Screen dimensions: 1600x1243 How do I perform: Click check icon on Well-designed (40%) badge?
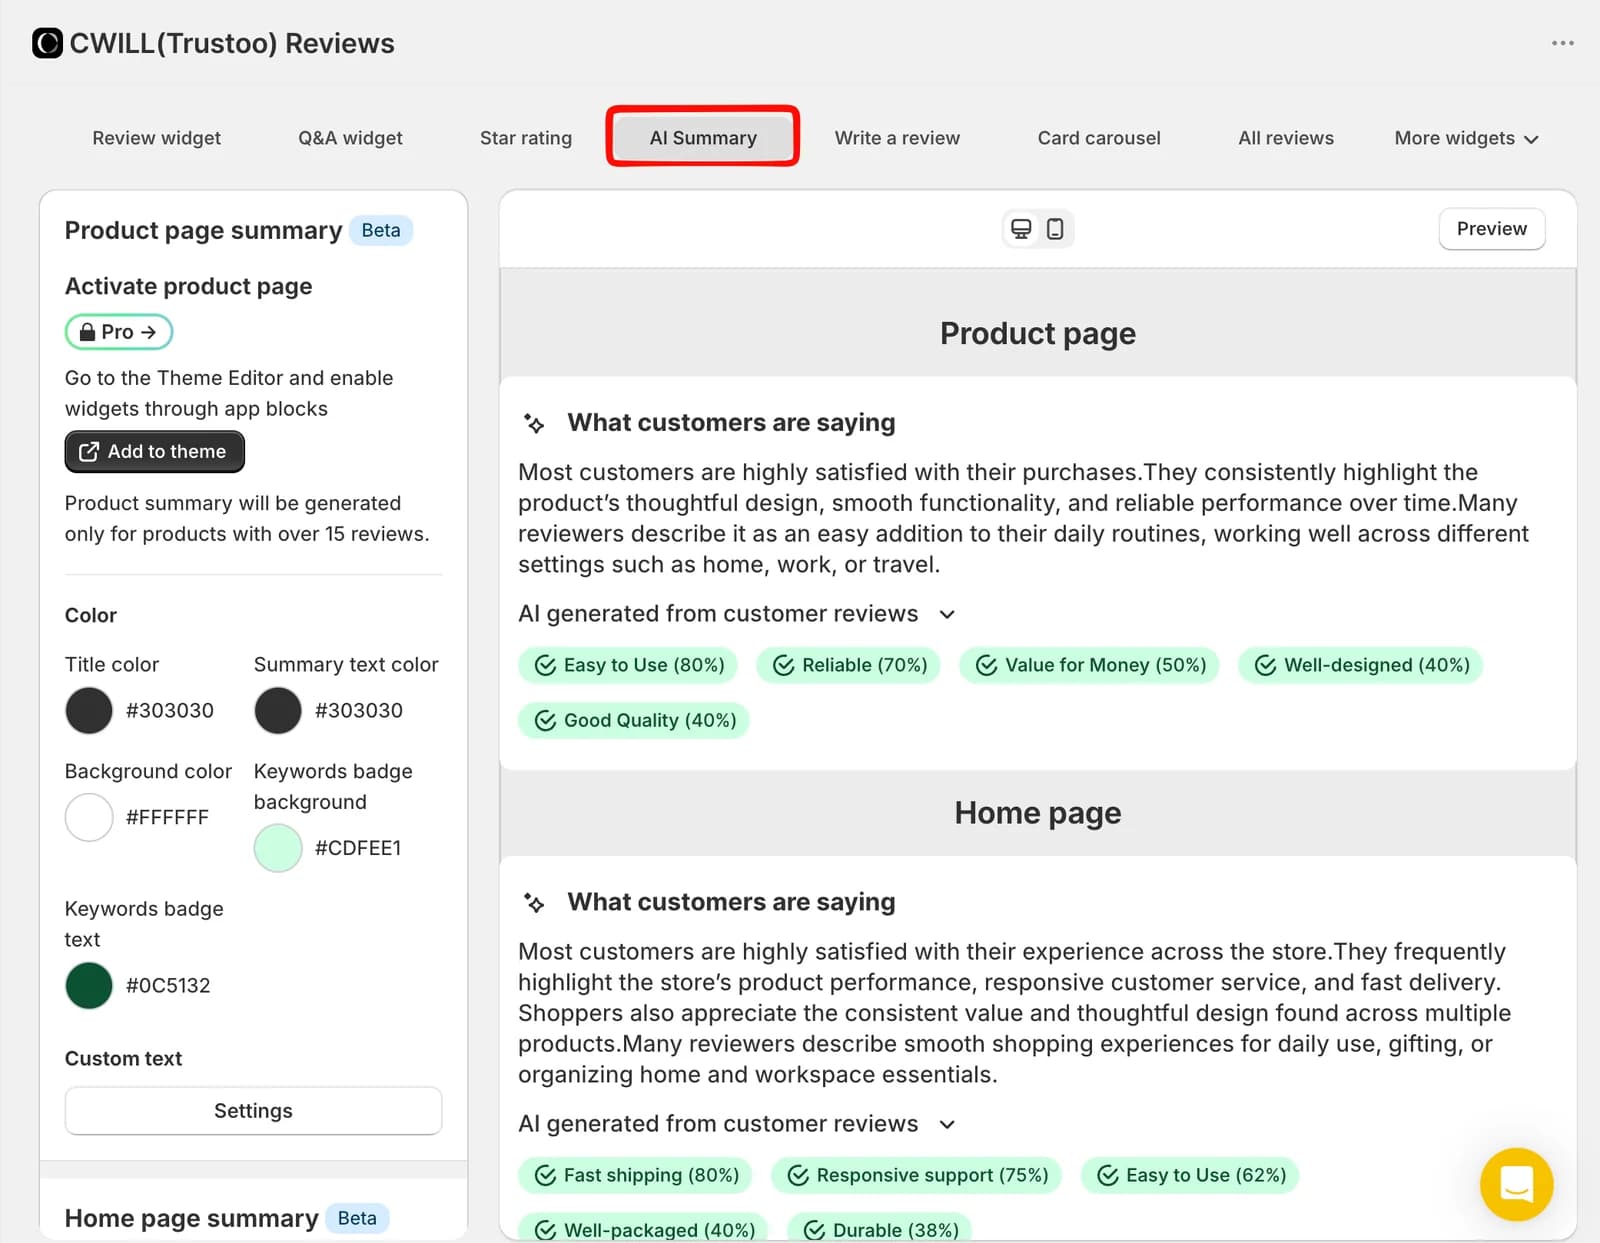point(1266,666)
